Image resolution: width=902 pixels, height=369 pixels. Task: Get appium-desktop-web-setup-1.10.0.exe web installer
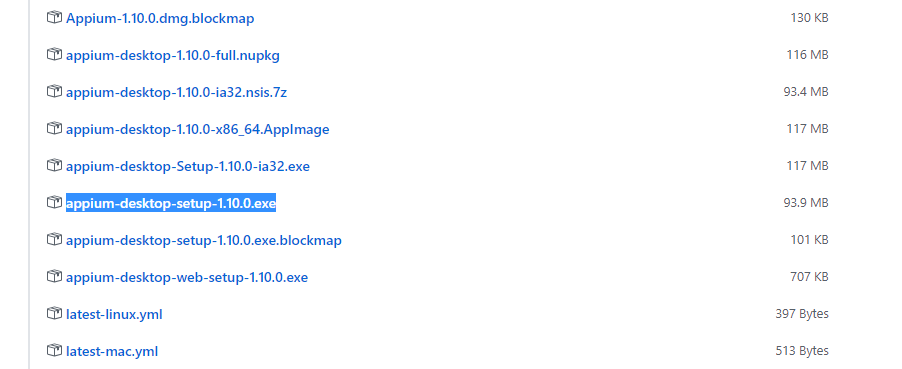pos(187,277)
